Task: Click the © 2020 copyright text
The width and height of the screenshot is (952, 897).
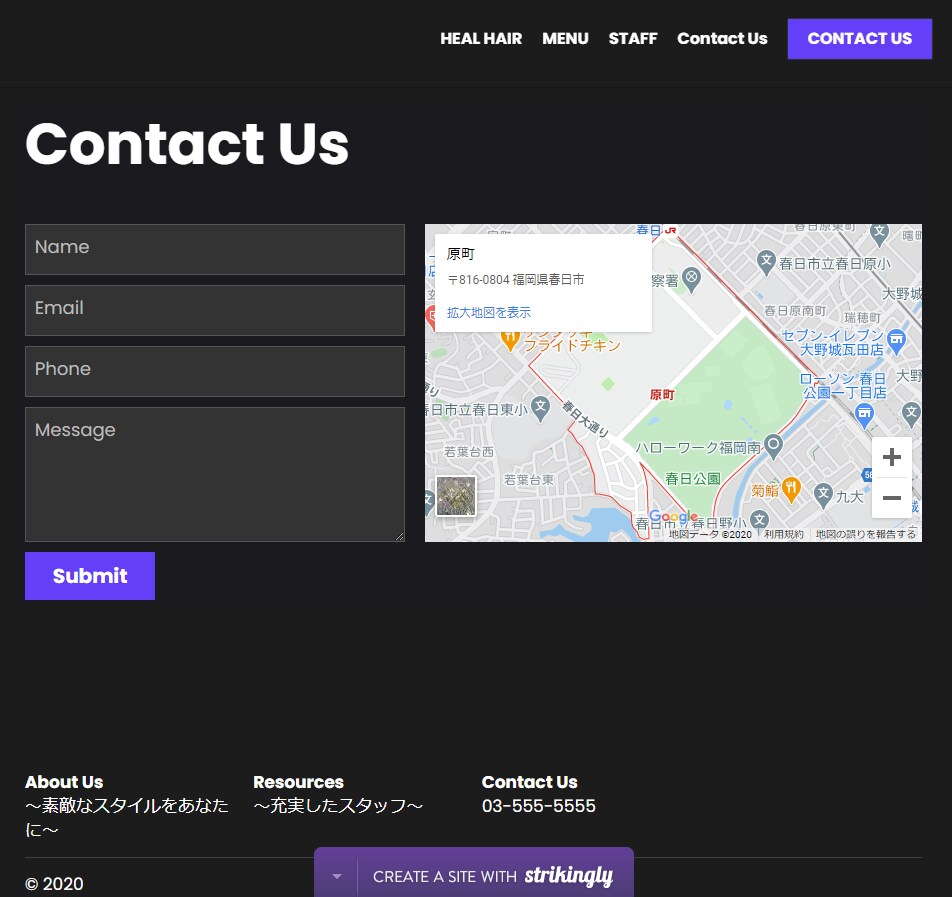Action: (54, 884)
